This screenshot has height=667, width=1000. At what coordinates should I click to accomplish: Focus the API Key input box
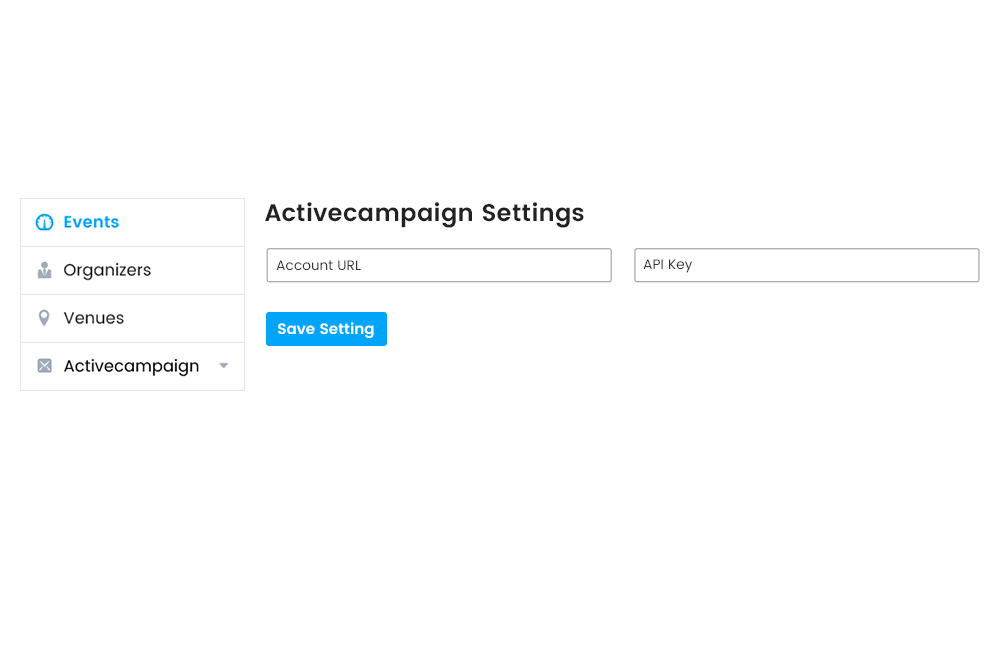[806, 265]
